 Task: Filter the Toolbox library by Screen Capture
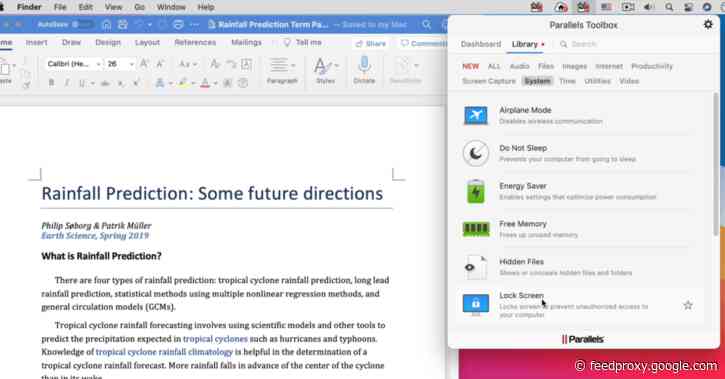489,81
